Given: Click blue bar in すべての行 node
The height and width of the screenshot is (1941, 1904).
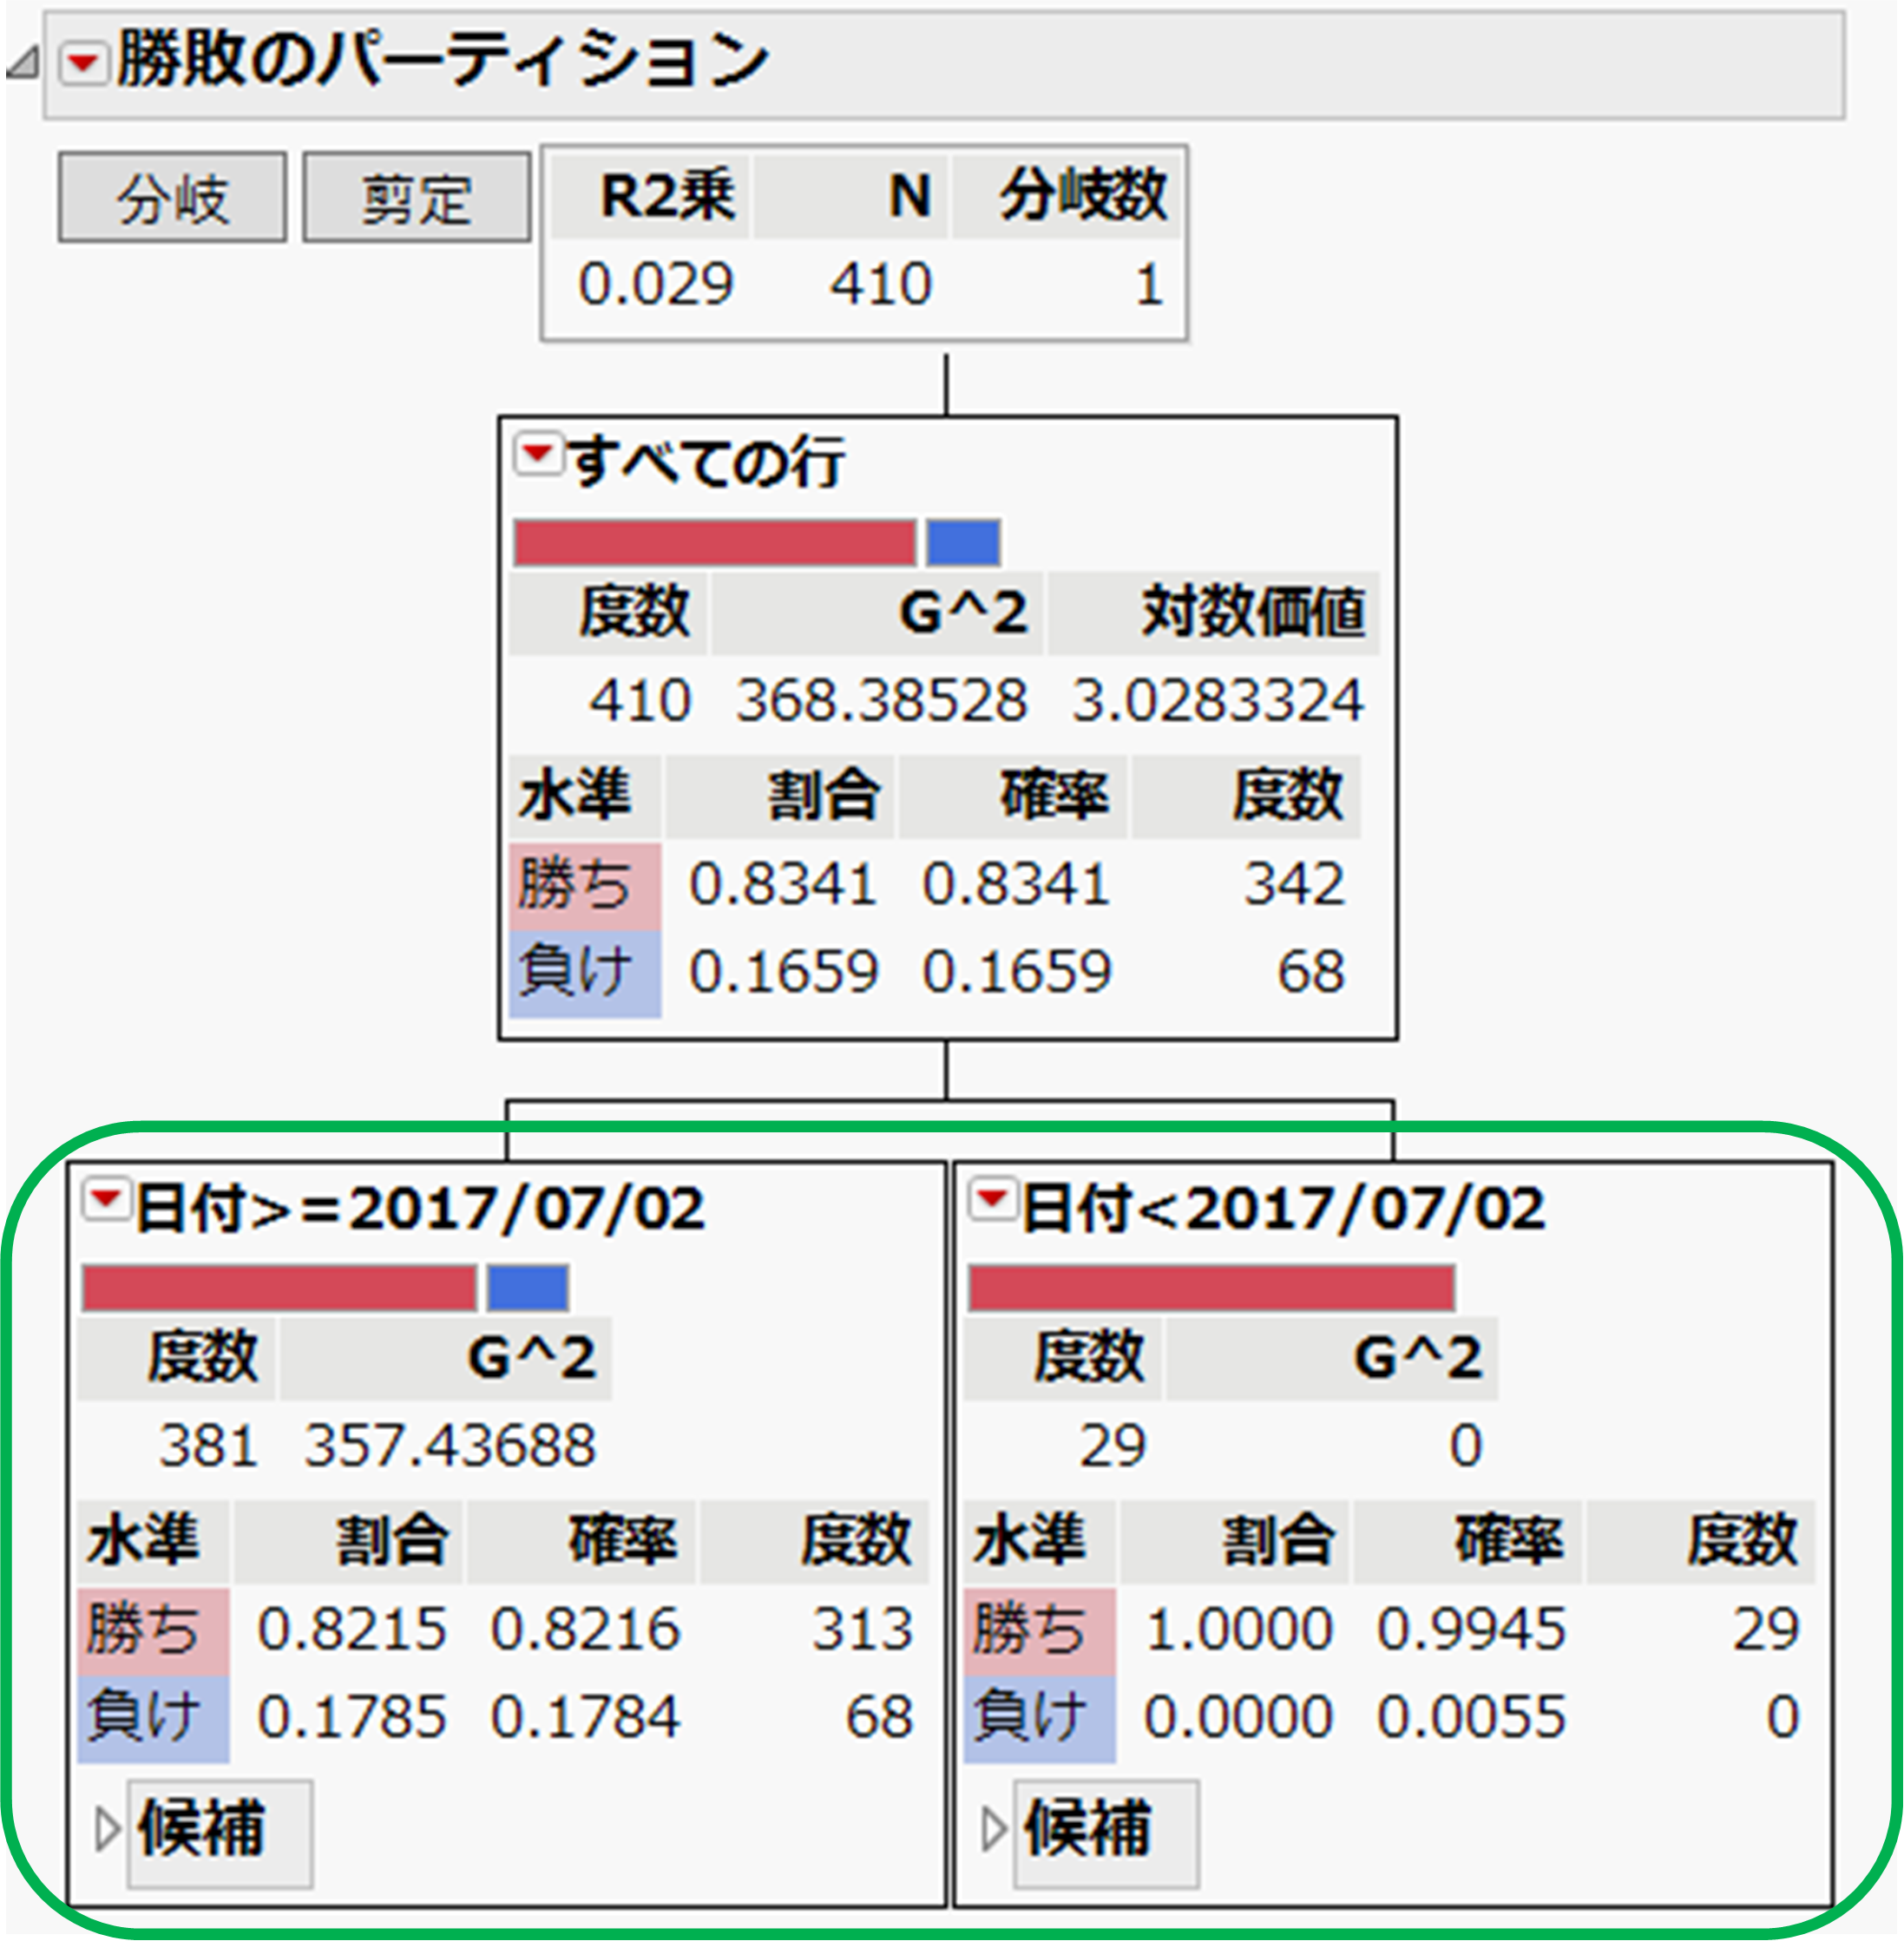Looking at the screenshot, I should [x=962, y=543].
